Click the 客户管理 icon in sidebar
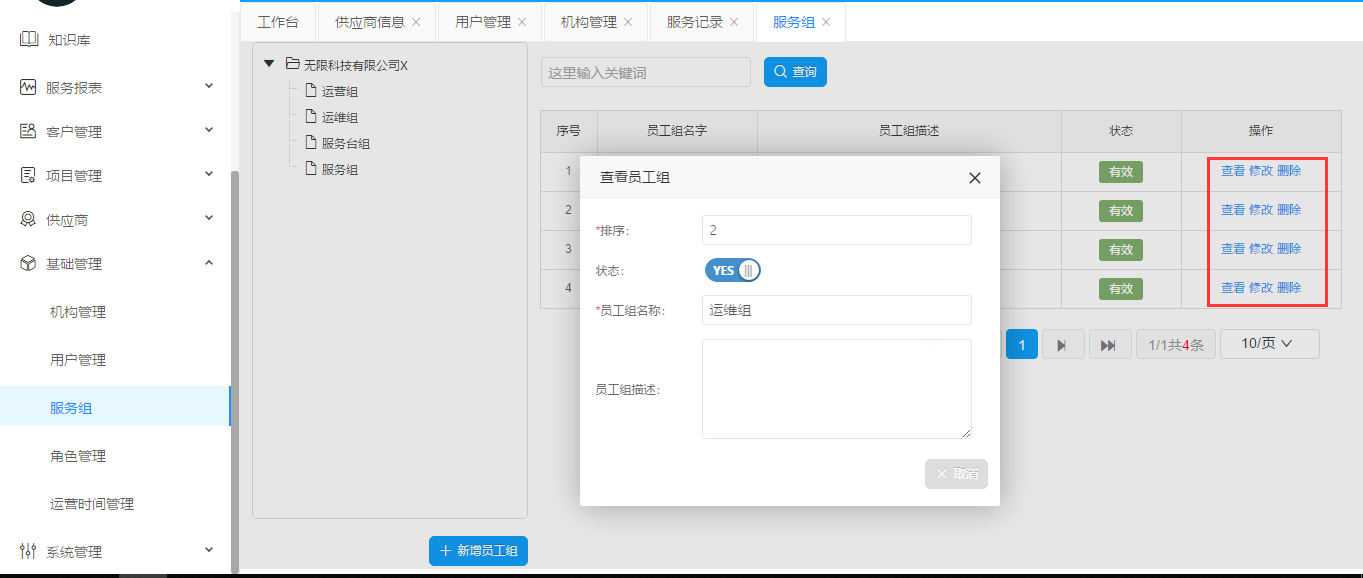This screenshot has height=578, width=1363. (x=28, y=132)
